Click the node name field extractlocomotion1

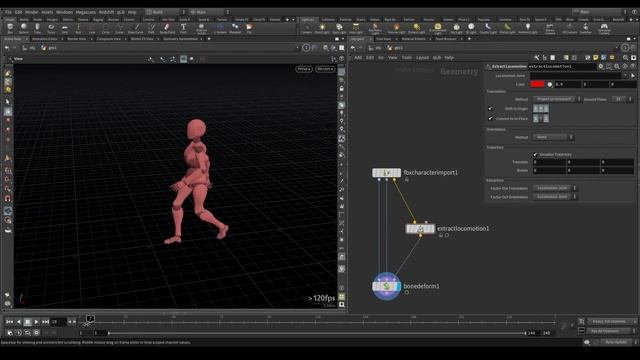coord(562,66)
